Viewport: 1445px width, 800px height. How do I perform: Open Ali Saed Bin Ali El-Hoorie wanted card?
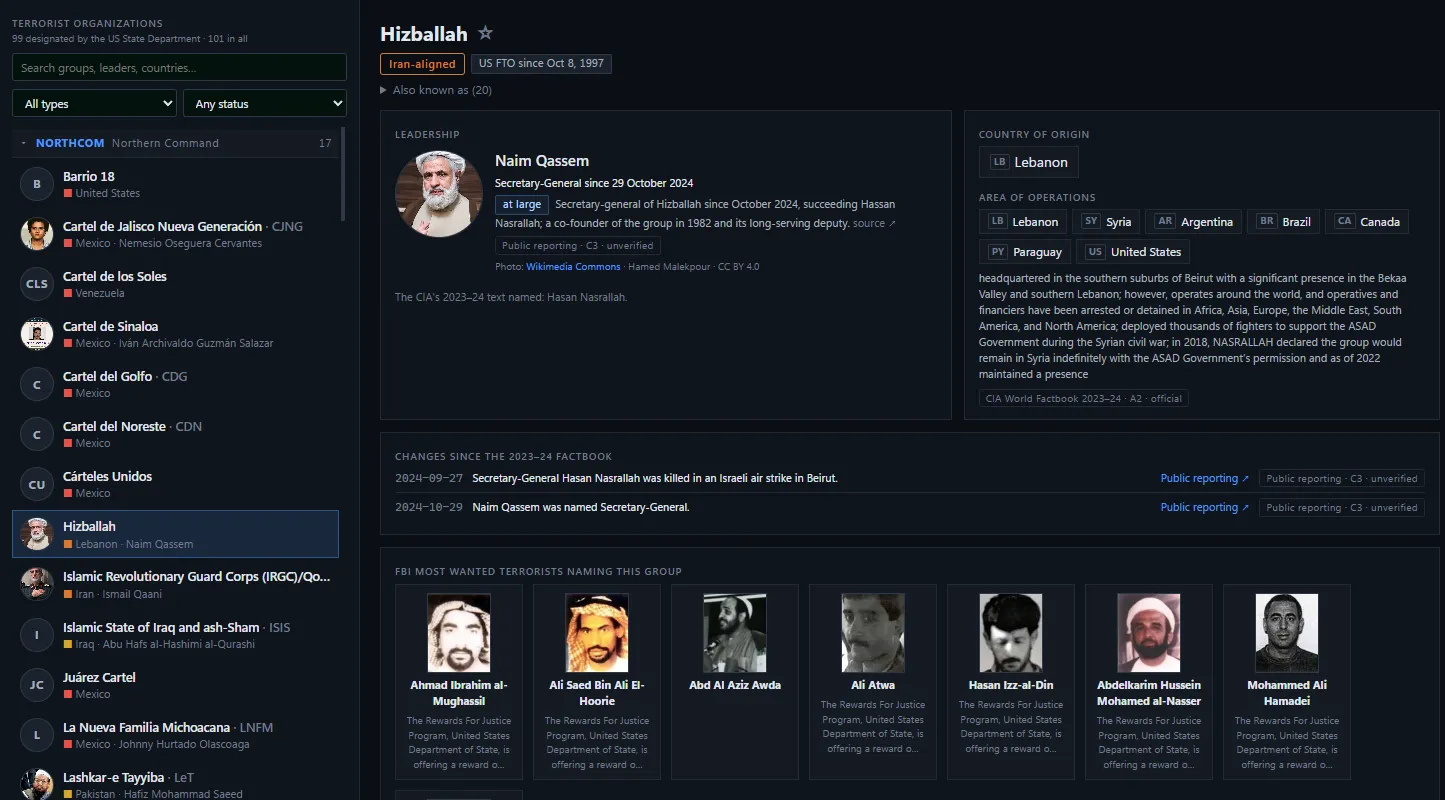(597, 682)
